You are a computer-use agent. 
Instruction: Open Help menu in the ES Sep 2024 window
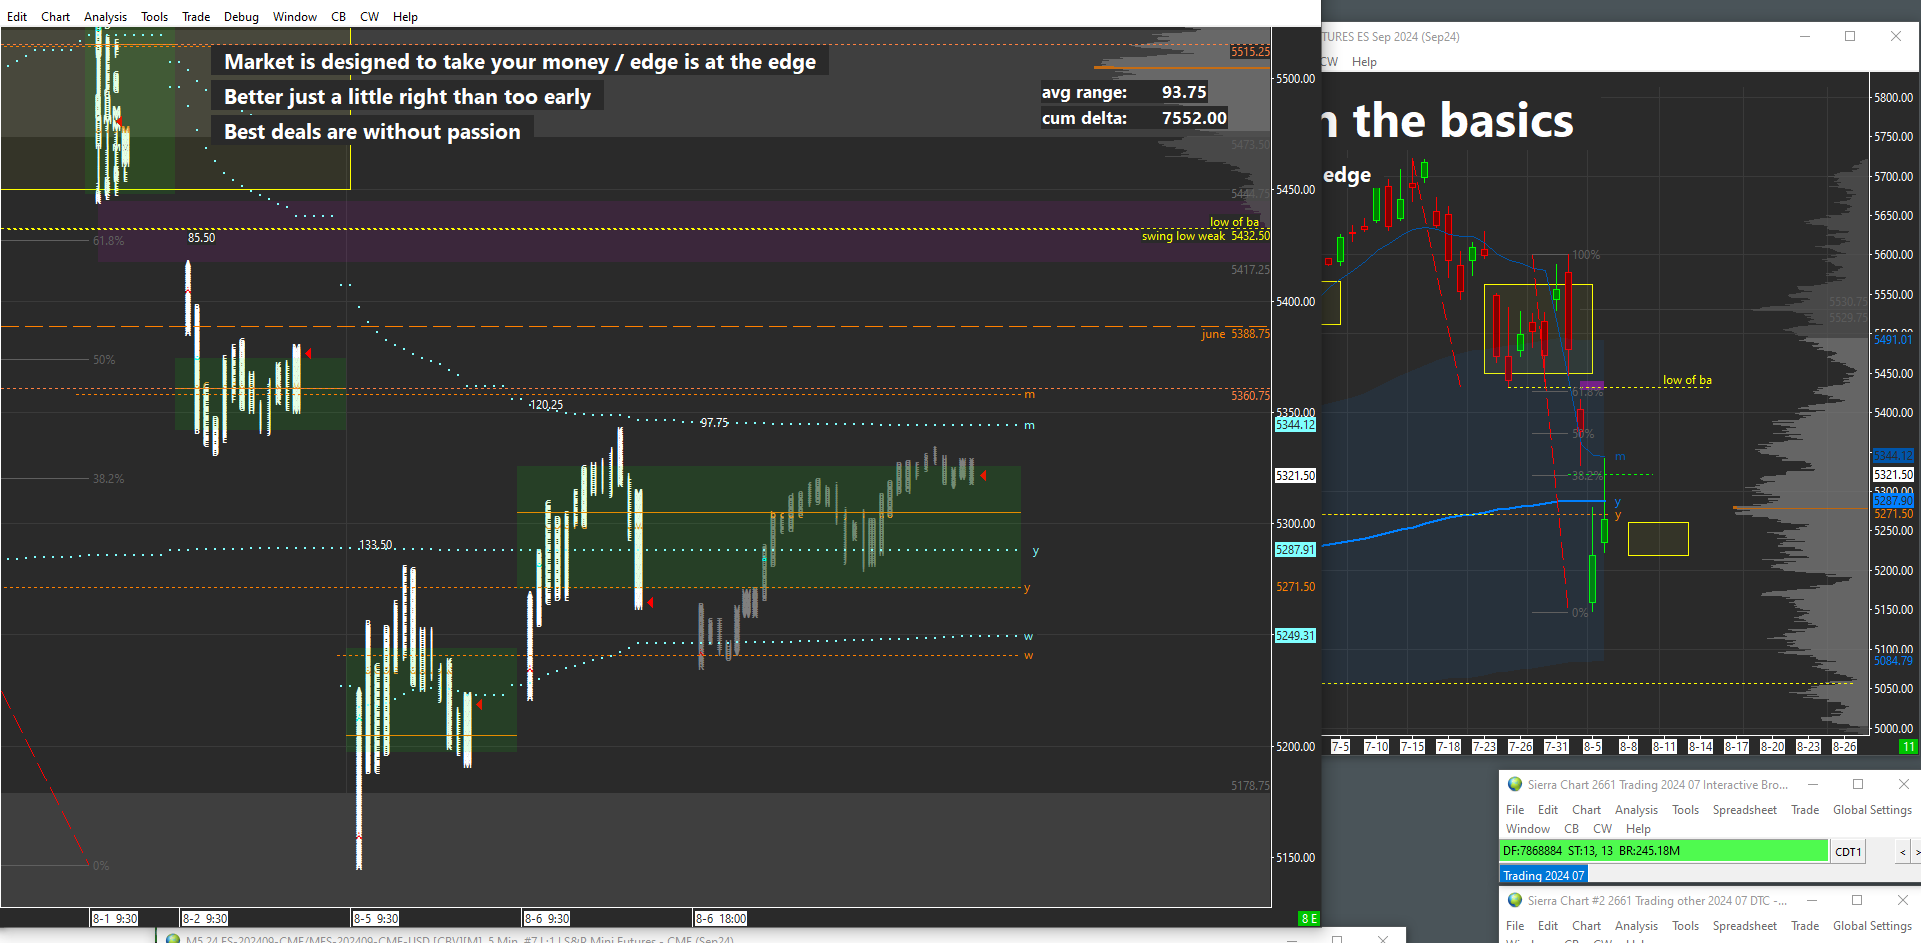1364,62
